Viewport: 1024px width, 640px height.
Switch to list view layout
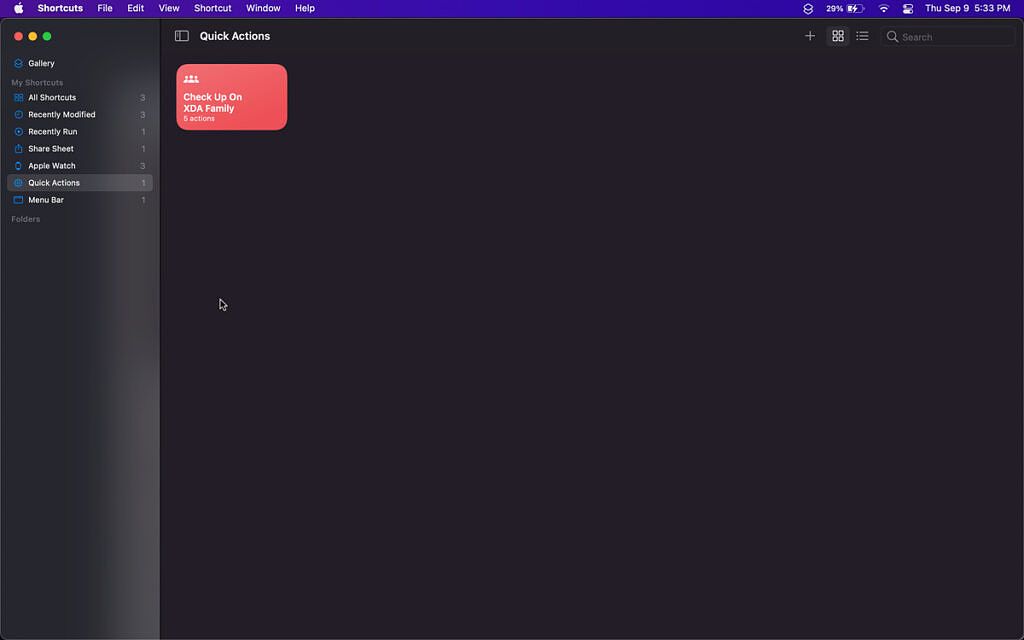[862, 35]
